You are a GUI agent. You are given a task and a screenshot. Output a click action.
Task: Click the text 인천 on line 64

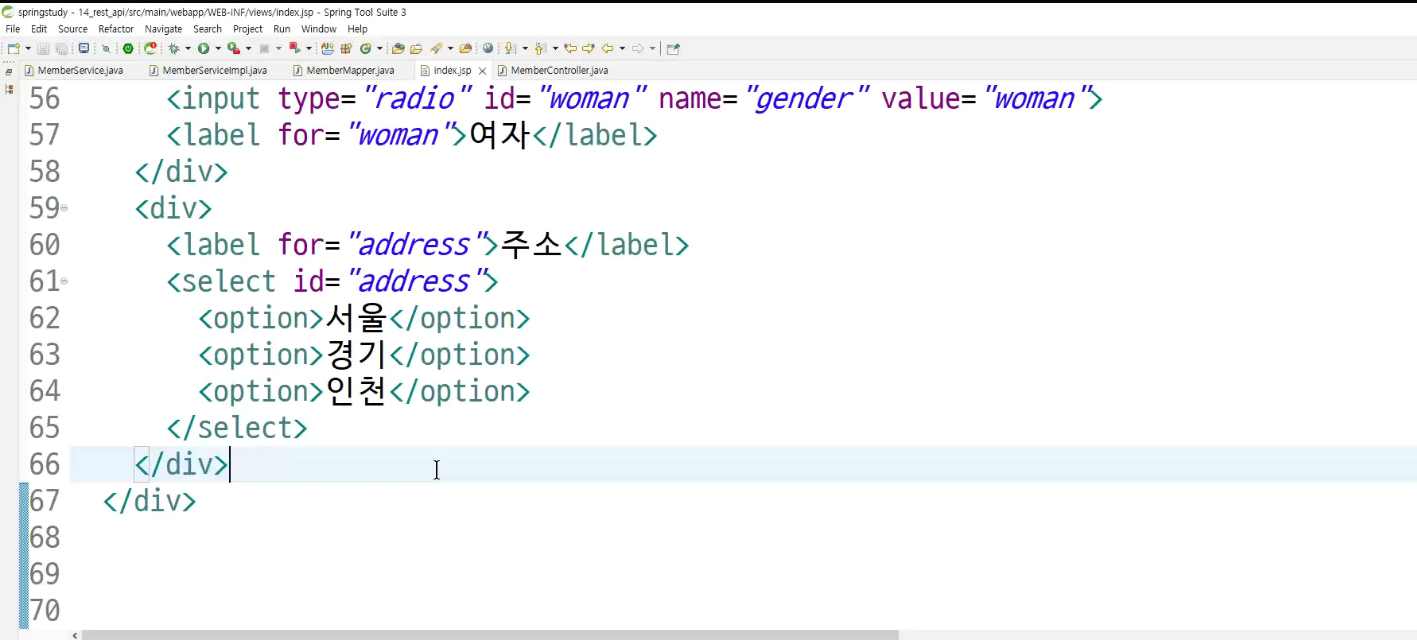coord(357,391)
